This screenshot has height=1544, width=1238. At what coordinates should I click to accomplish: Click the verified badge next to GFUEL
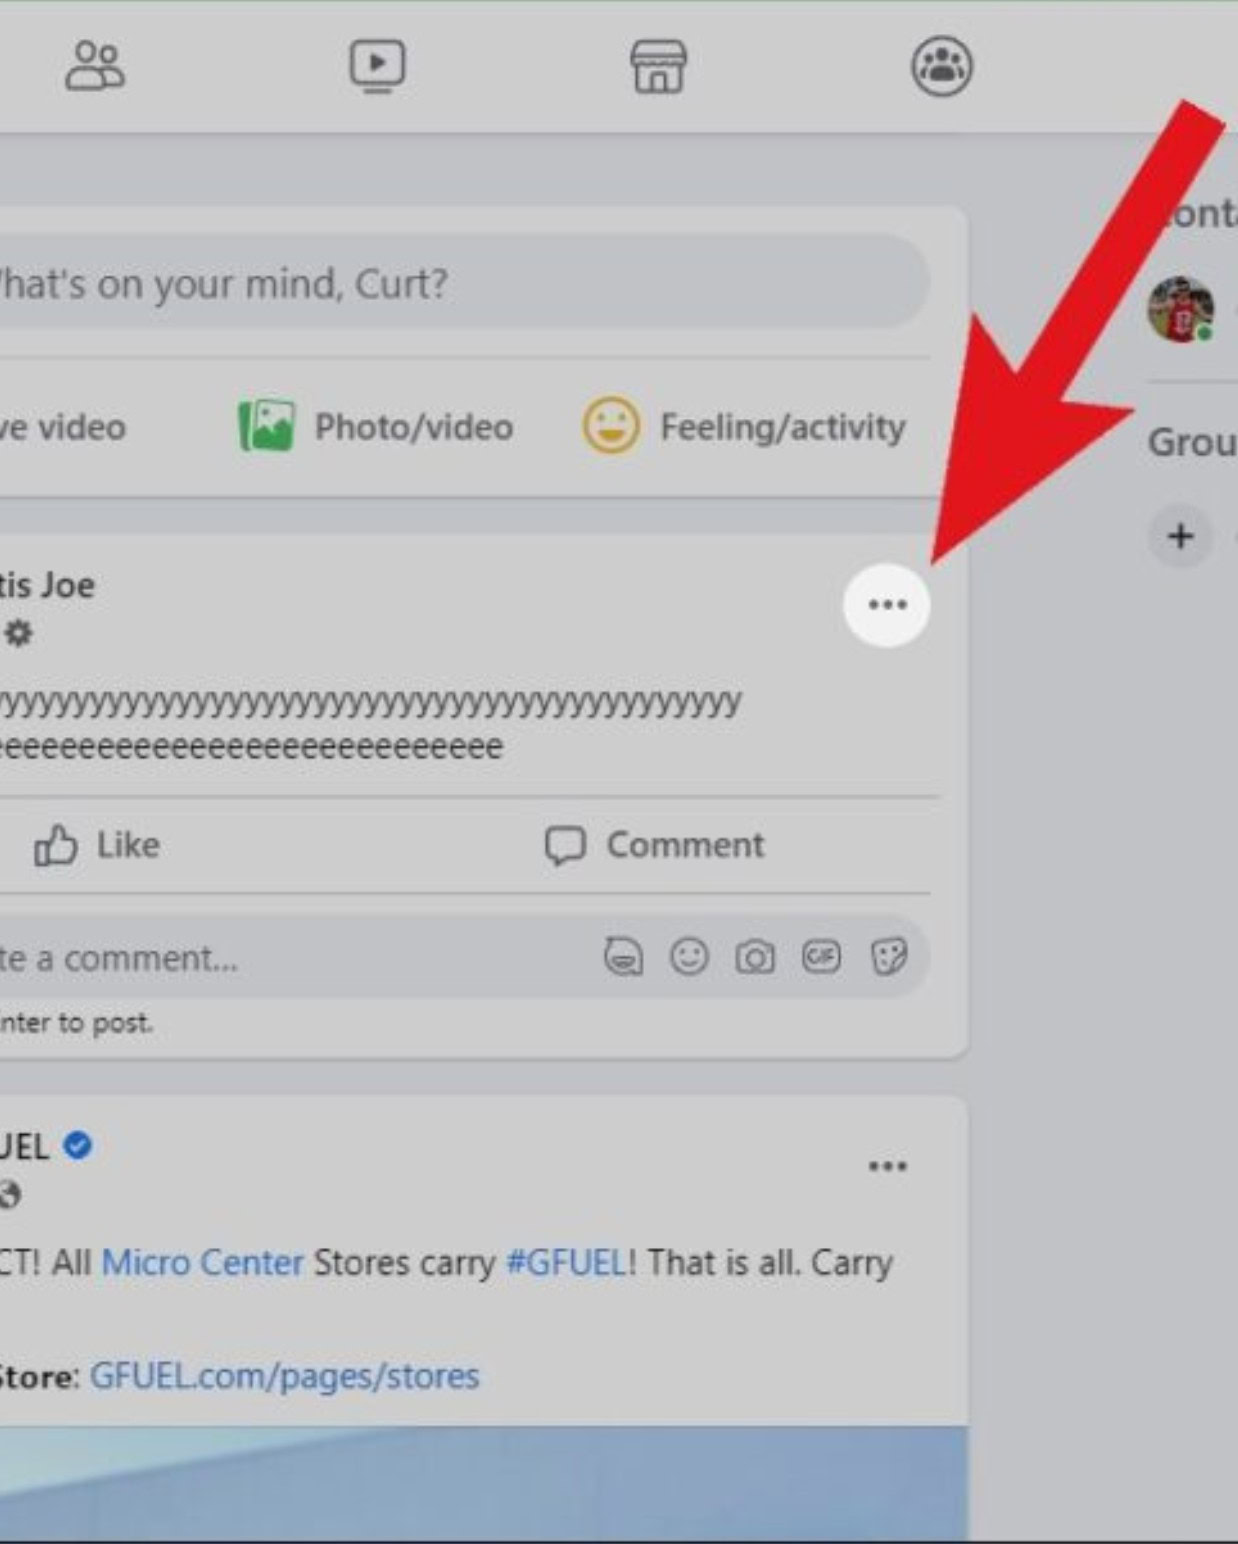pyautogui.click(x=78, y=1147)
